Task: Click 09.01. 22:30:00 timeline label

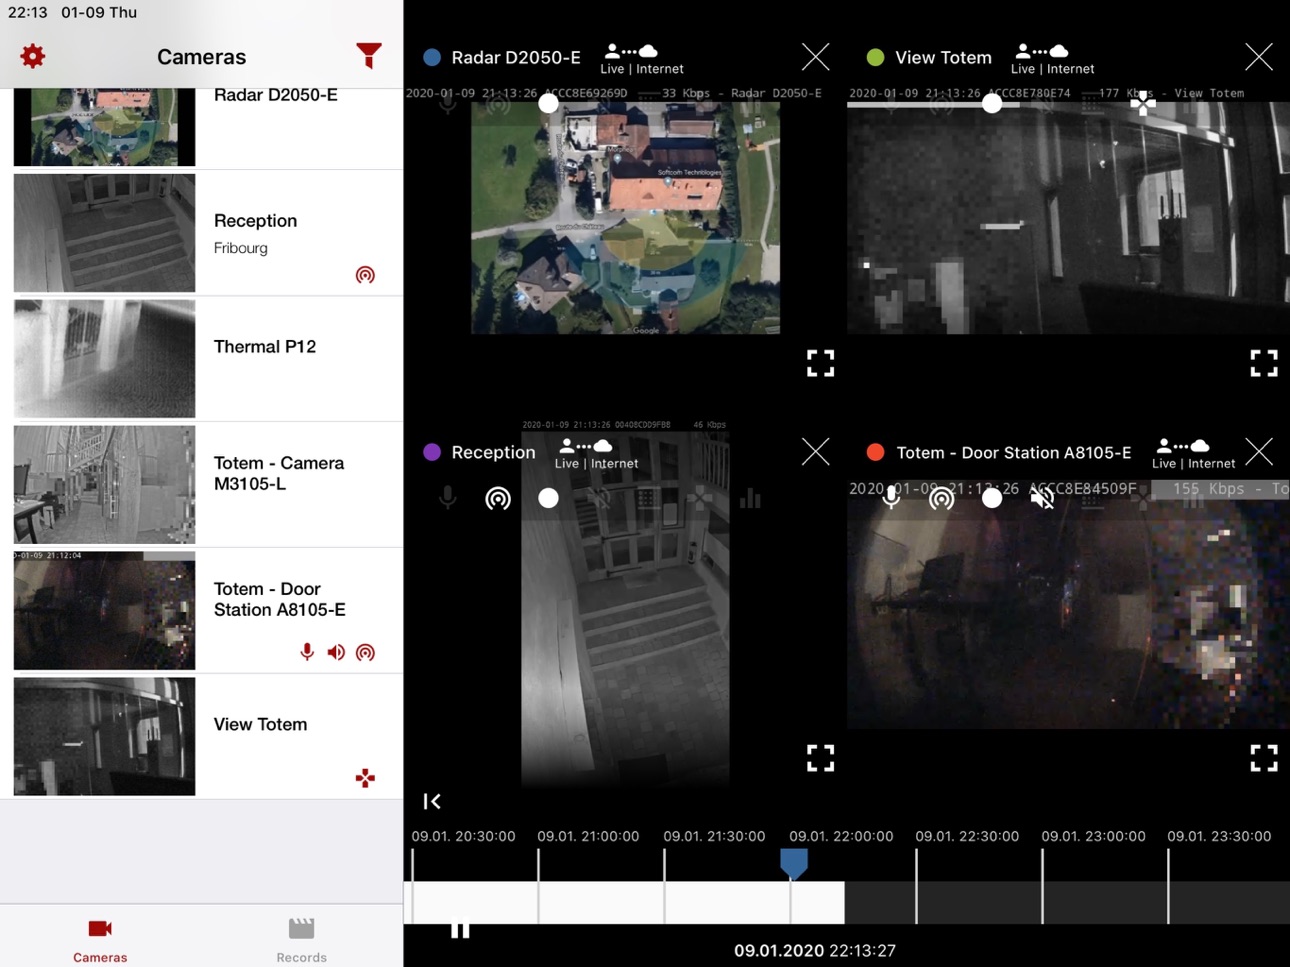Action: click(x=967, y=836)
